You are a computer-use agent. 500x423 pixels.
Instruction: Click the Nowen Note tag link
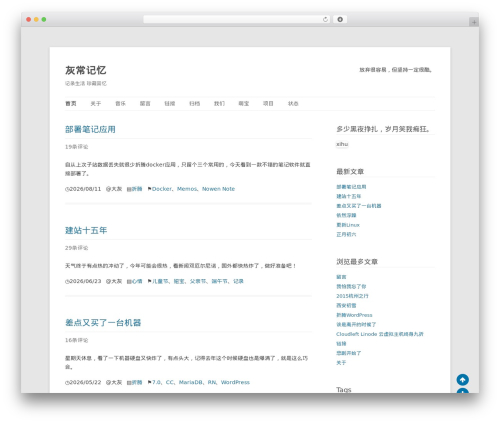[x=218, y=189]
